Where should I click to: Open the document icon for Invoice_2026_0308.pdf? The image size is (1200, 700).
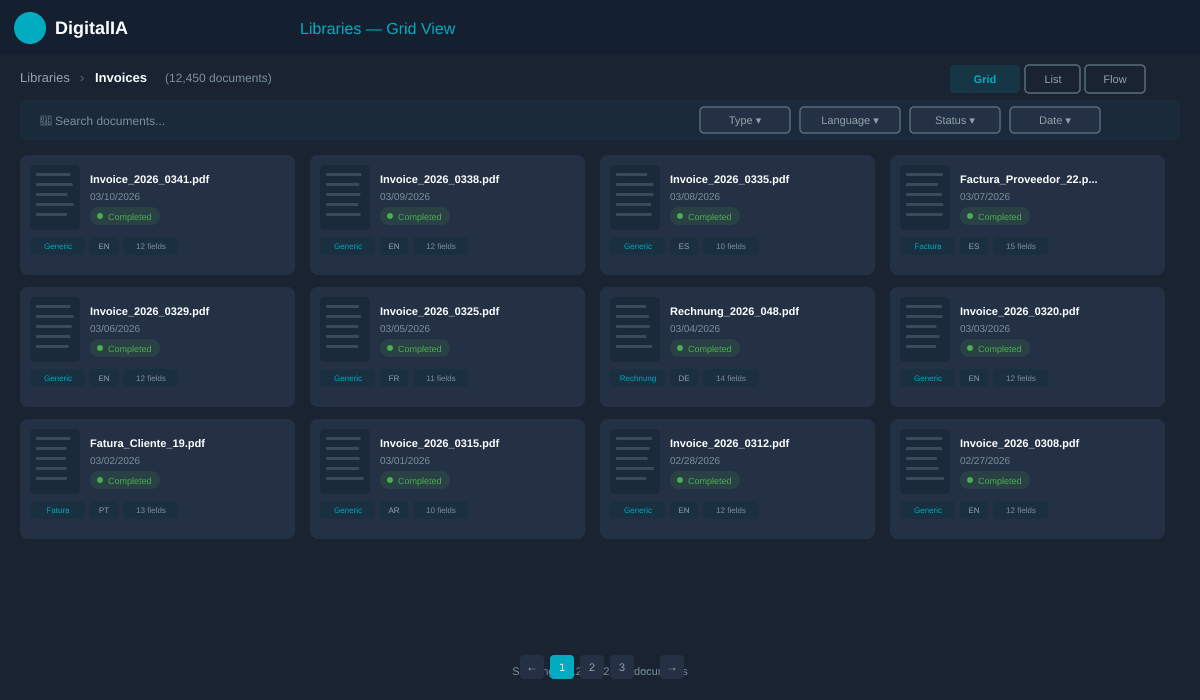(x=924, y=460)
